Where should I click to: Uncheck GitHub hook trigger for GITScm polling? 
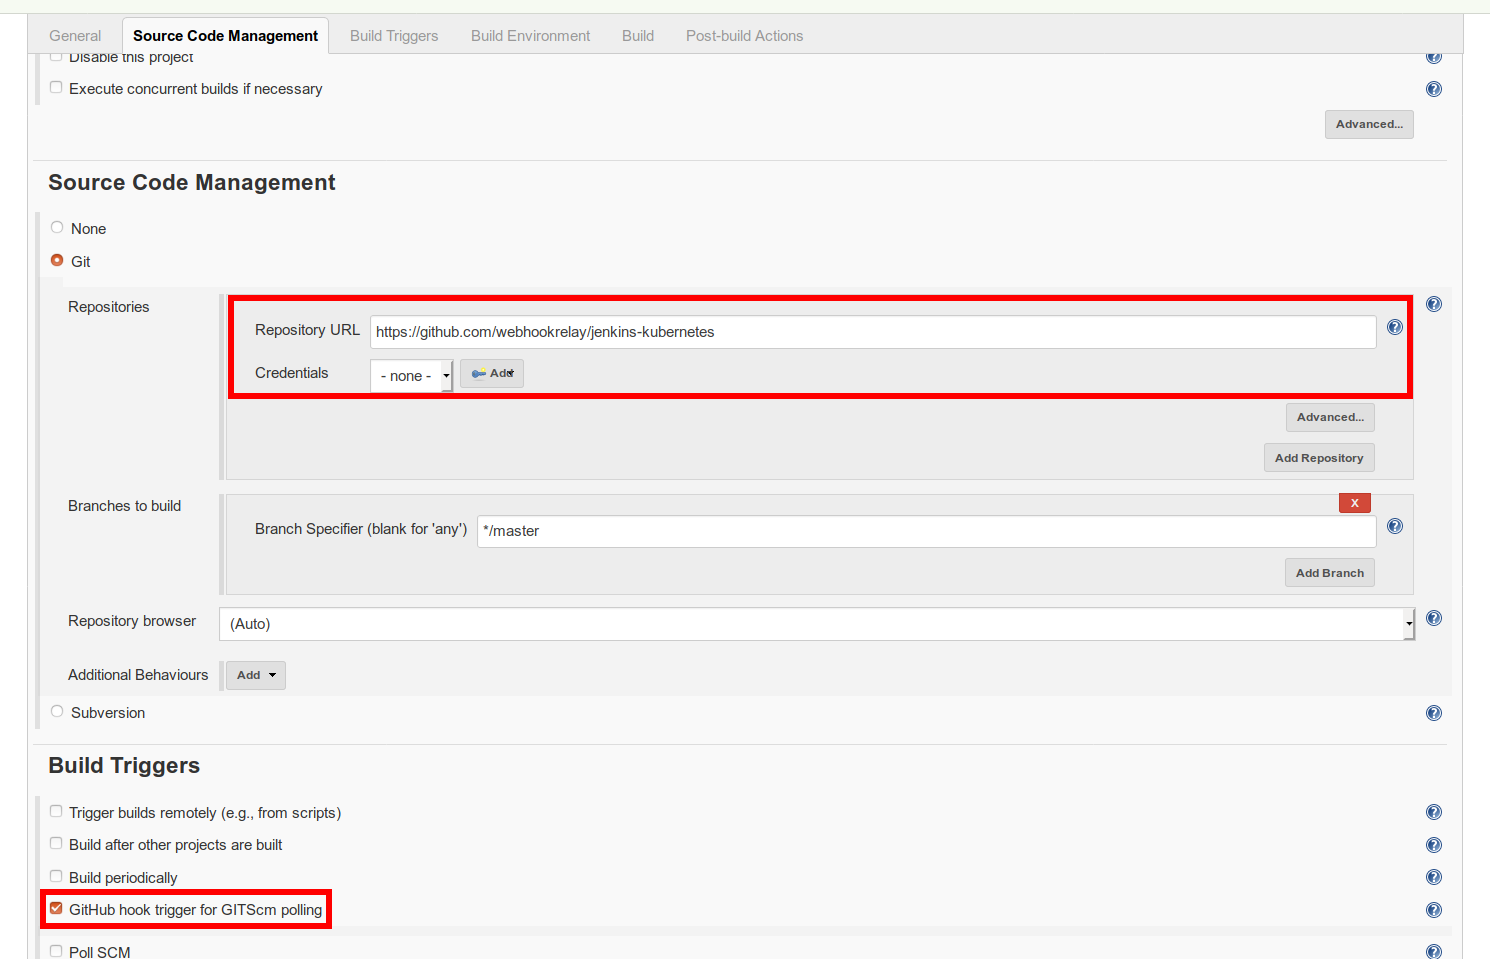point(56,907)
